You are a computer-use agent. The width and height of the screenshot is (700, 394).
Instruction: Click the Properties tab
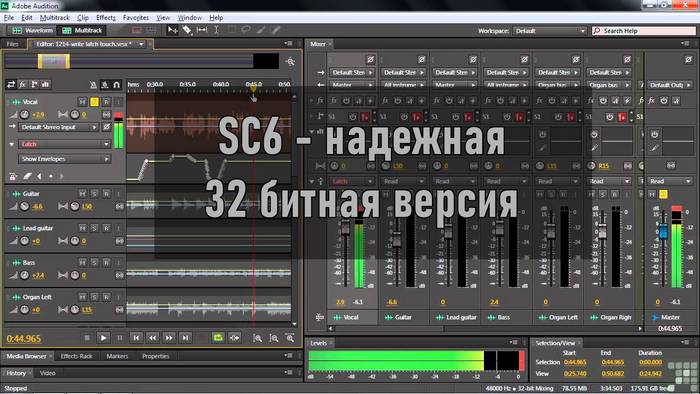pos(155,356)
